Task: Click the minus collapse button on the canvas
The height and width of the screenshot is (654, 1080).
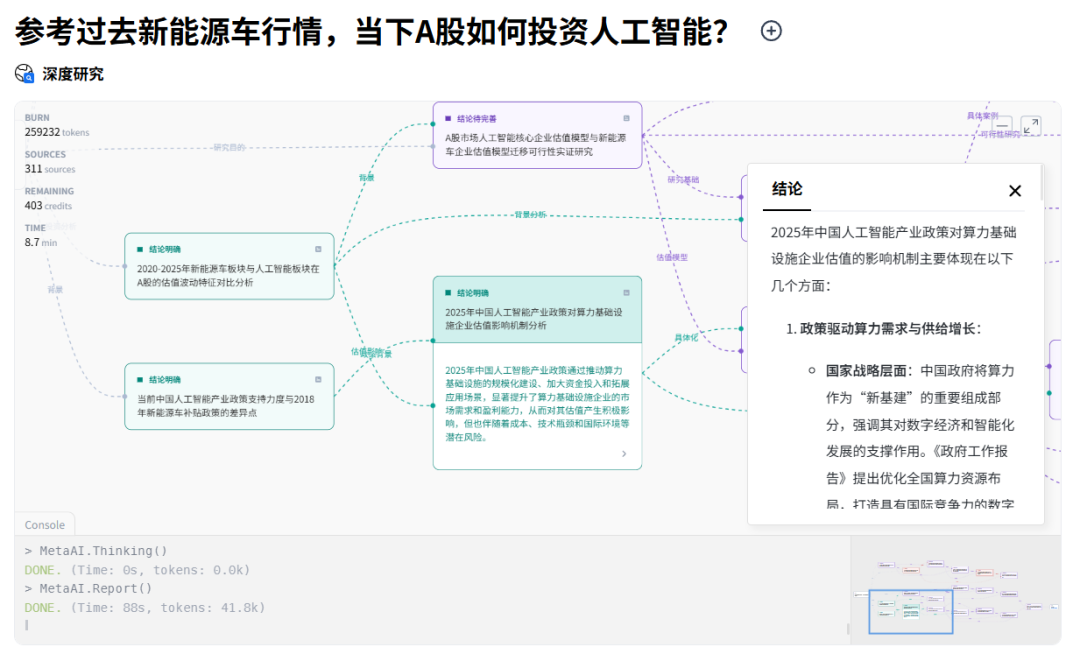Action: 1002,125
